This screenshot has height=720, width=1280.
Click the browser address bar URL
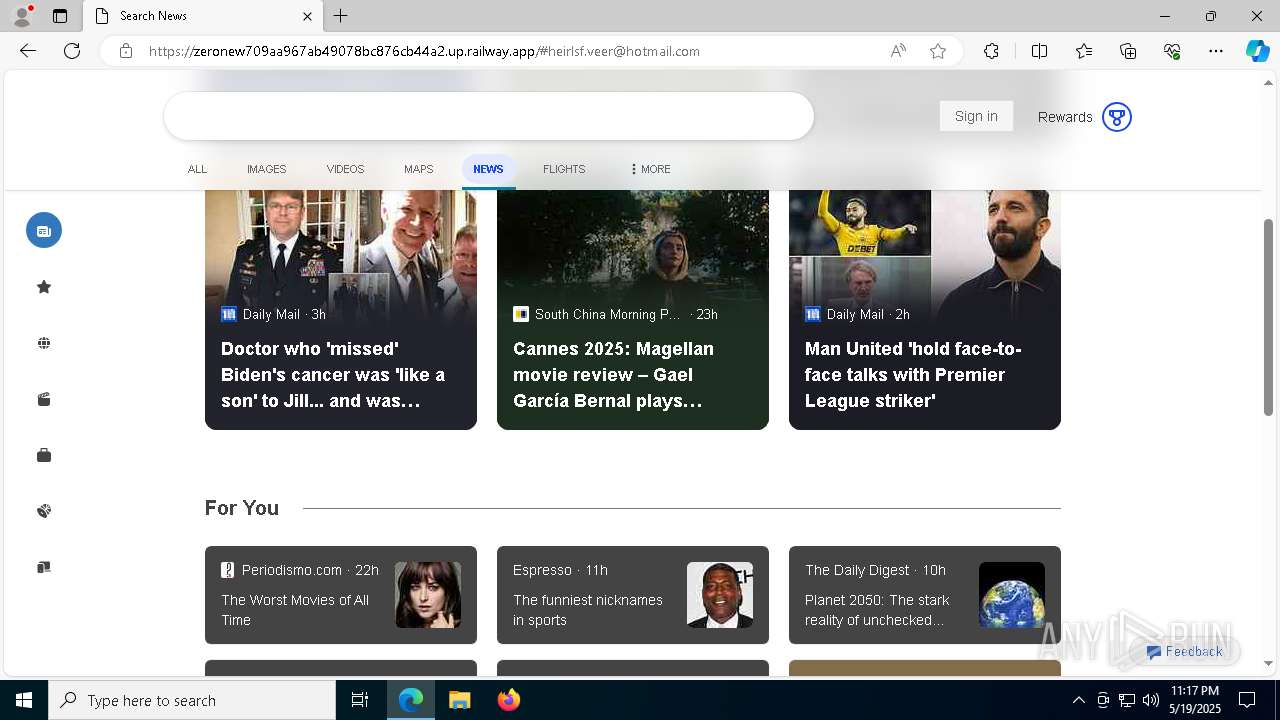[424, 51]
